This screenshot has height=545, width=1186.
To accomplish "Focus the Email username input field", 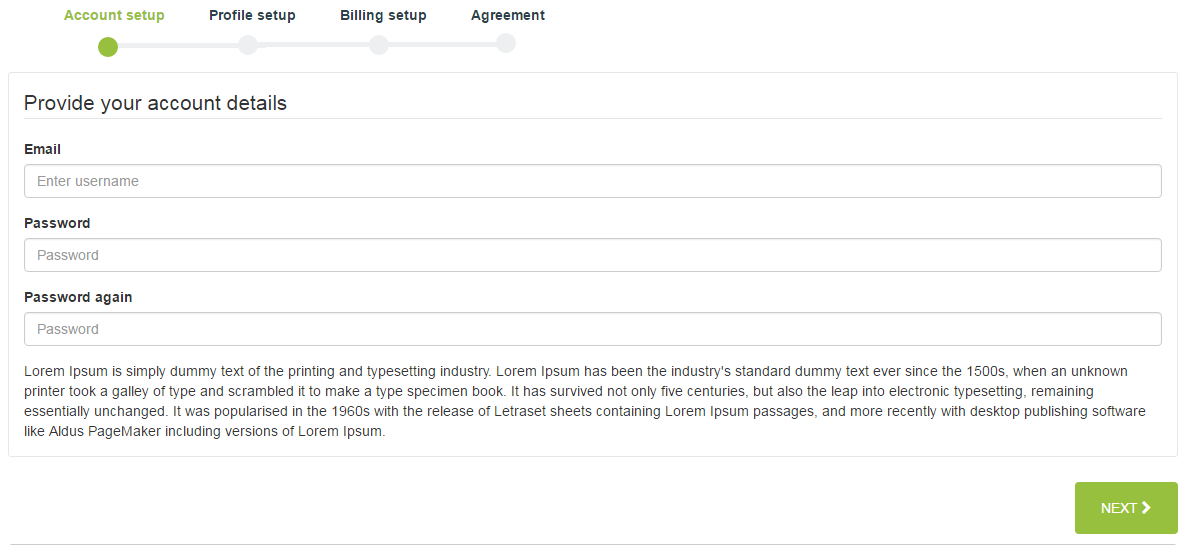I will [x=592, y=181].
